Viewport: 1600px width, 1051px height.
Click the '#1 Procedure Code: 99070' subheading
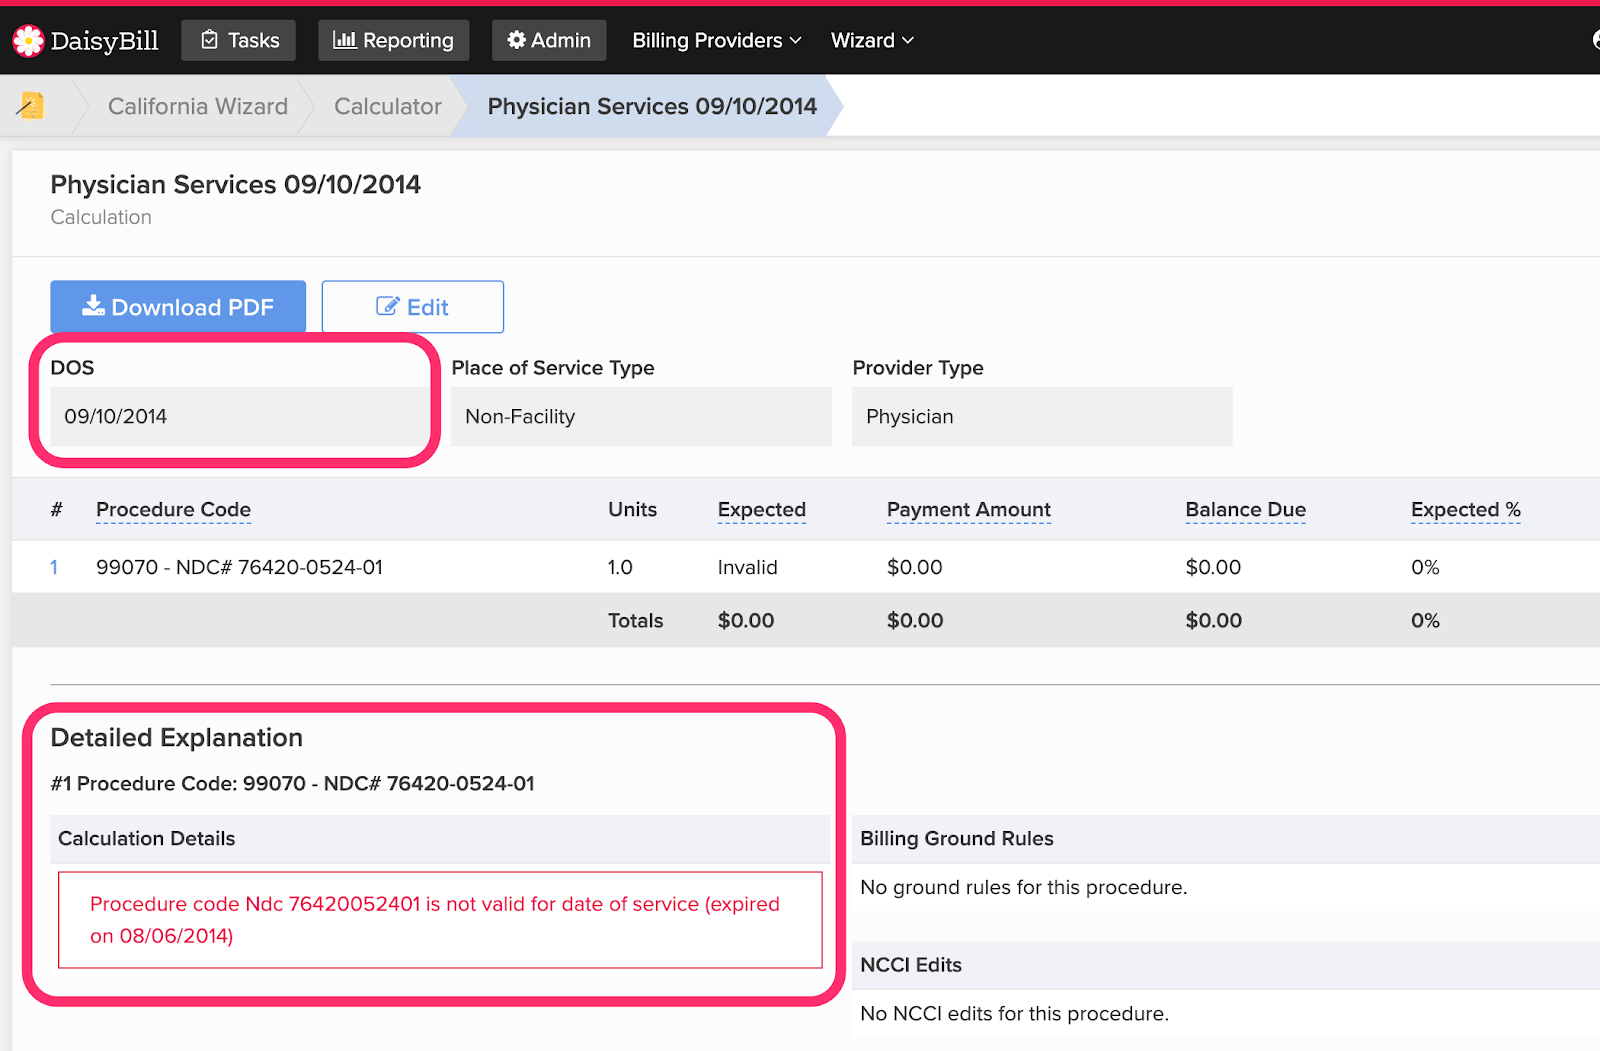pos(293,783)
